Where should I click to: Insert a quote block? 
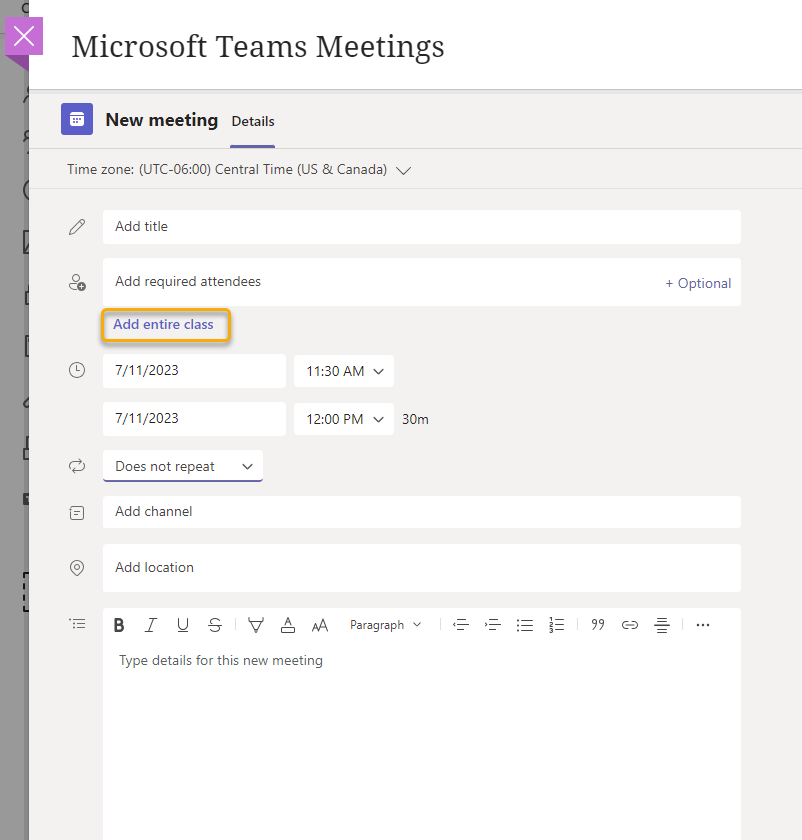click(x=598, y=625)
